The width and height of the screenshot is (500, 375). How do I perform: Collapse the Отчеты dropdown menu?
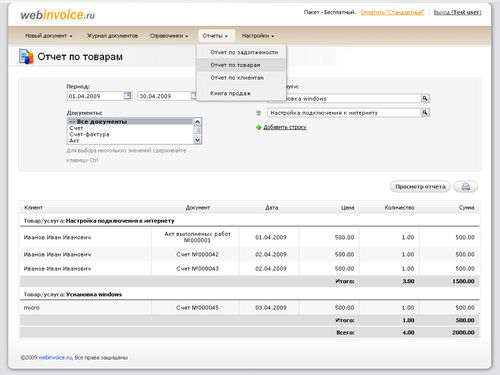[x=215, y=36]
